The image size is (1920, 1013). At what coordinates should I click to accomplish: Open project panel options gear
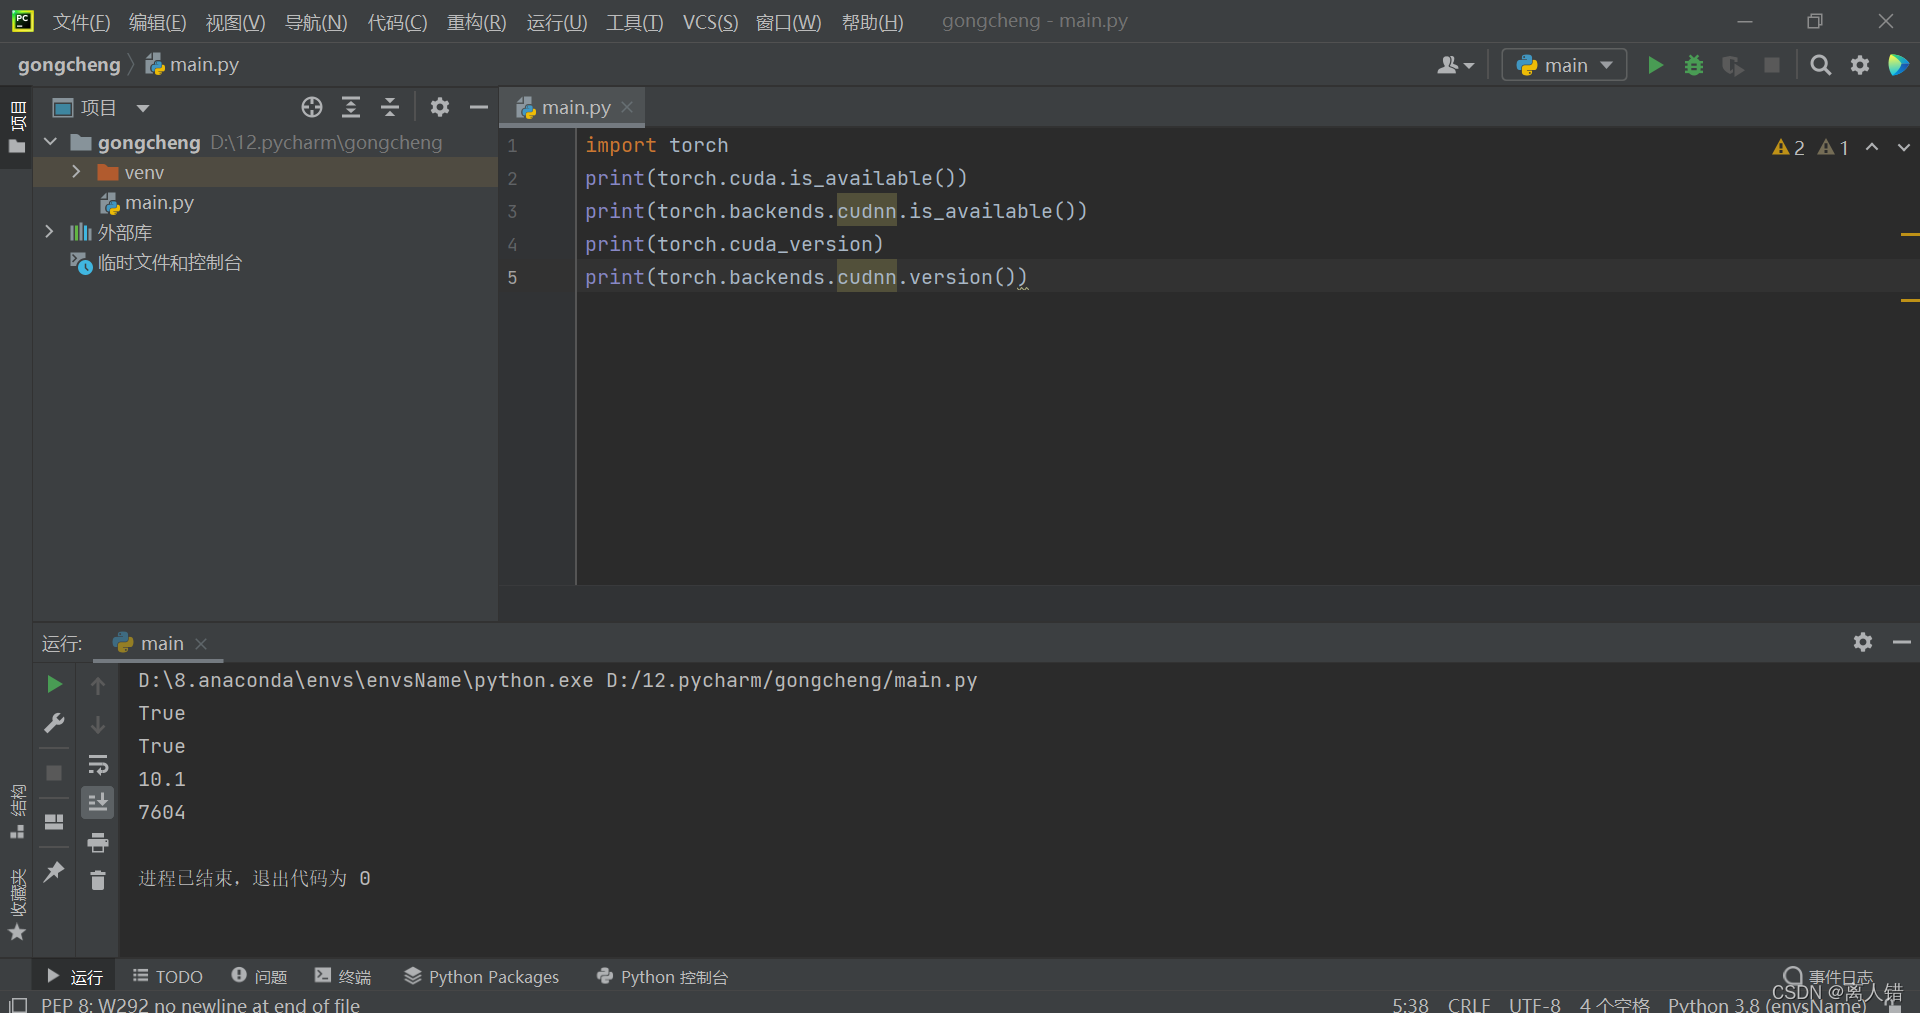tap(440, 107)
